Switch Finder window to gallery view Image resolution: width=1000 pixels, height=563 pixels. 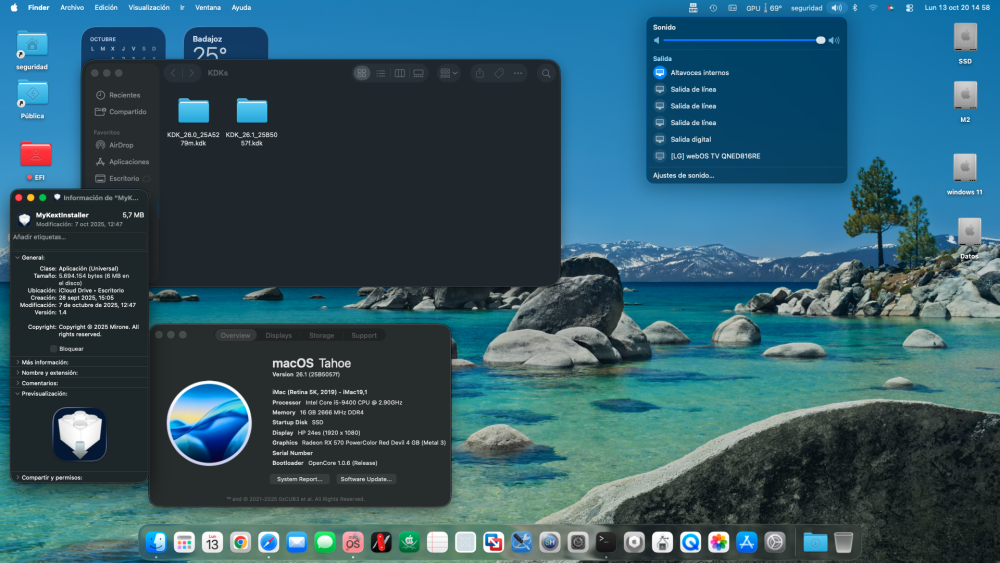tap(418, 73)
